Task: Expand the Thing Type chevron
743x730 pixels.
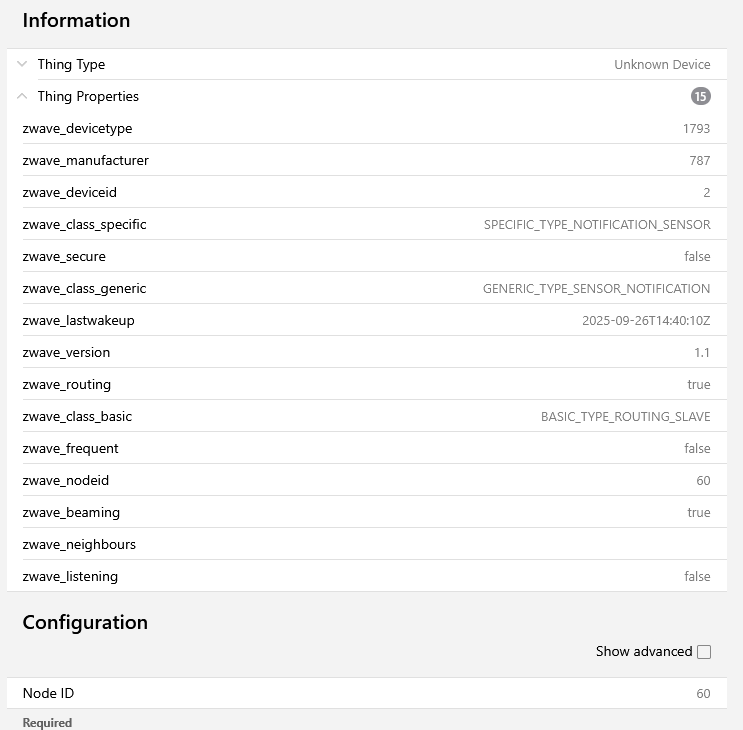Action: pyautogui.click(x=22, y=64)
